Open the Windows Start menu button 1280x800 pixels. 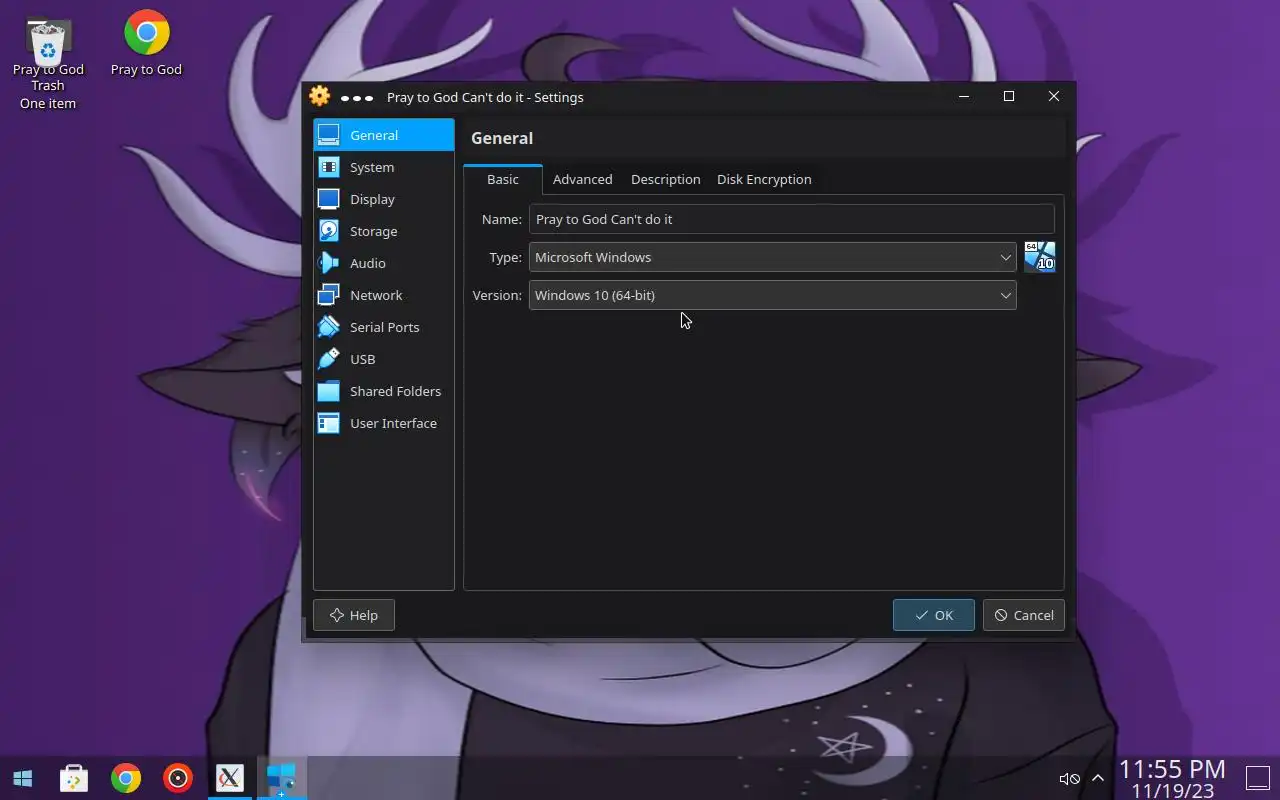point(22,778)
